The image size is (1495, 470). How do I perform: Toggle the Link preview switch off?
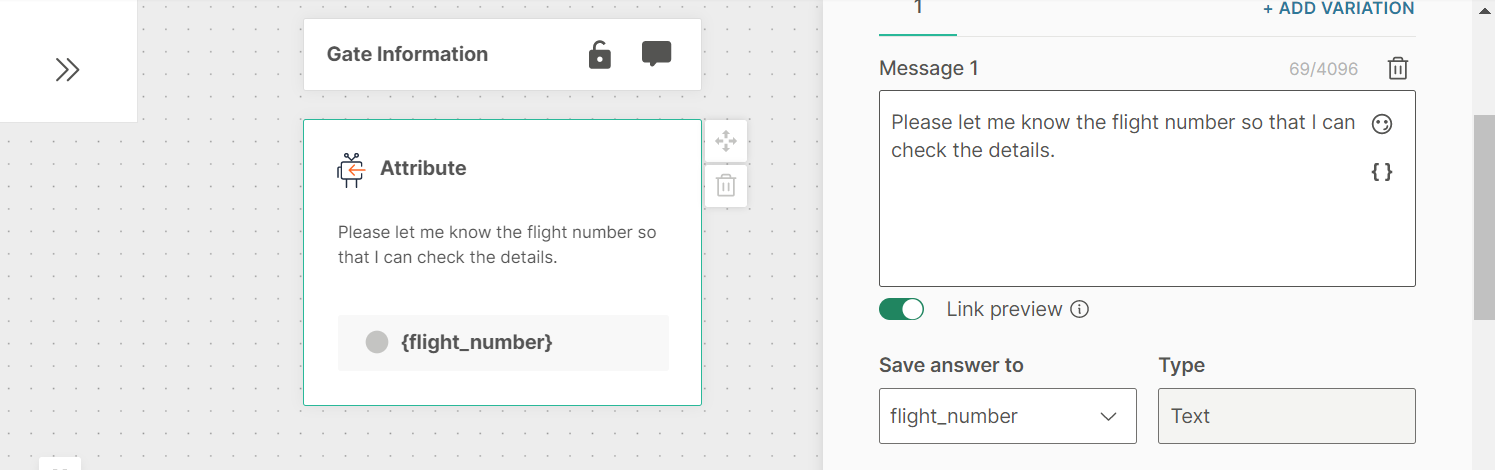click(x=901, y=309)
